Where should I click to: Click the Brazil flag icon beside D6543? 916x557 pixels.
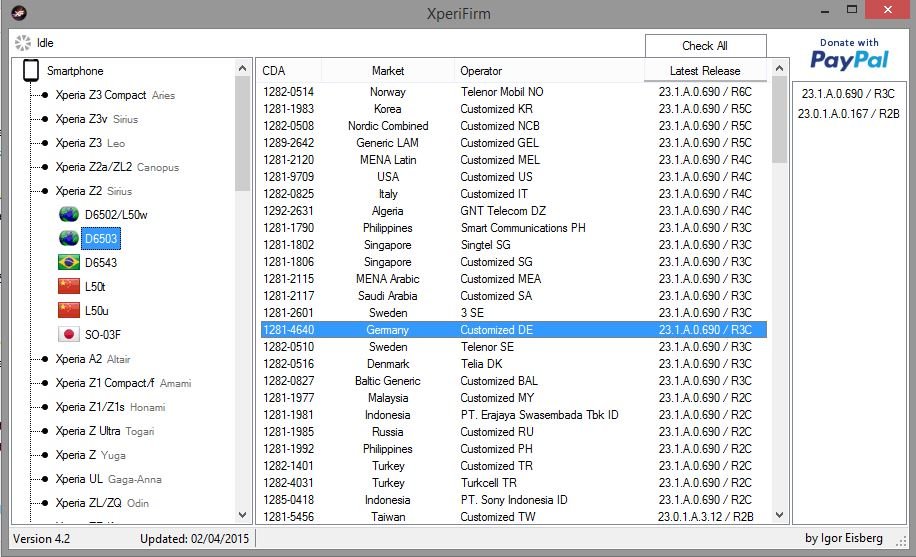coord(69,262)
